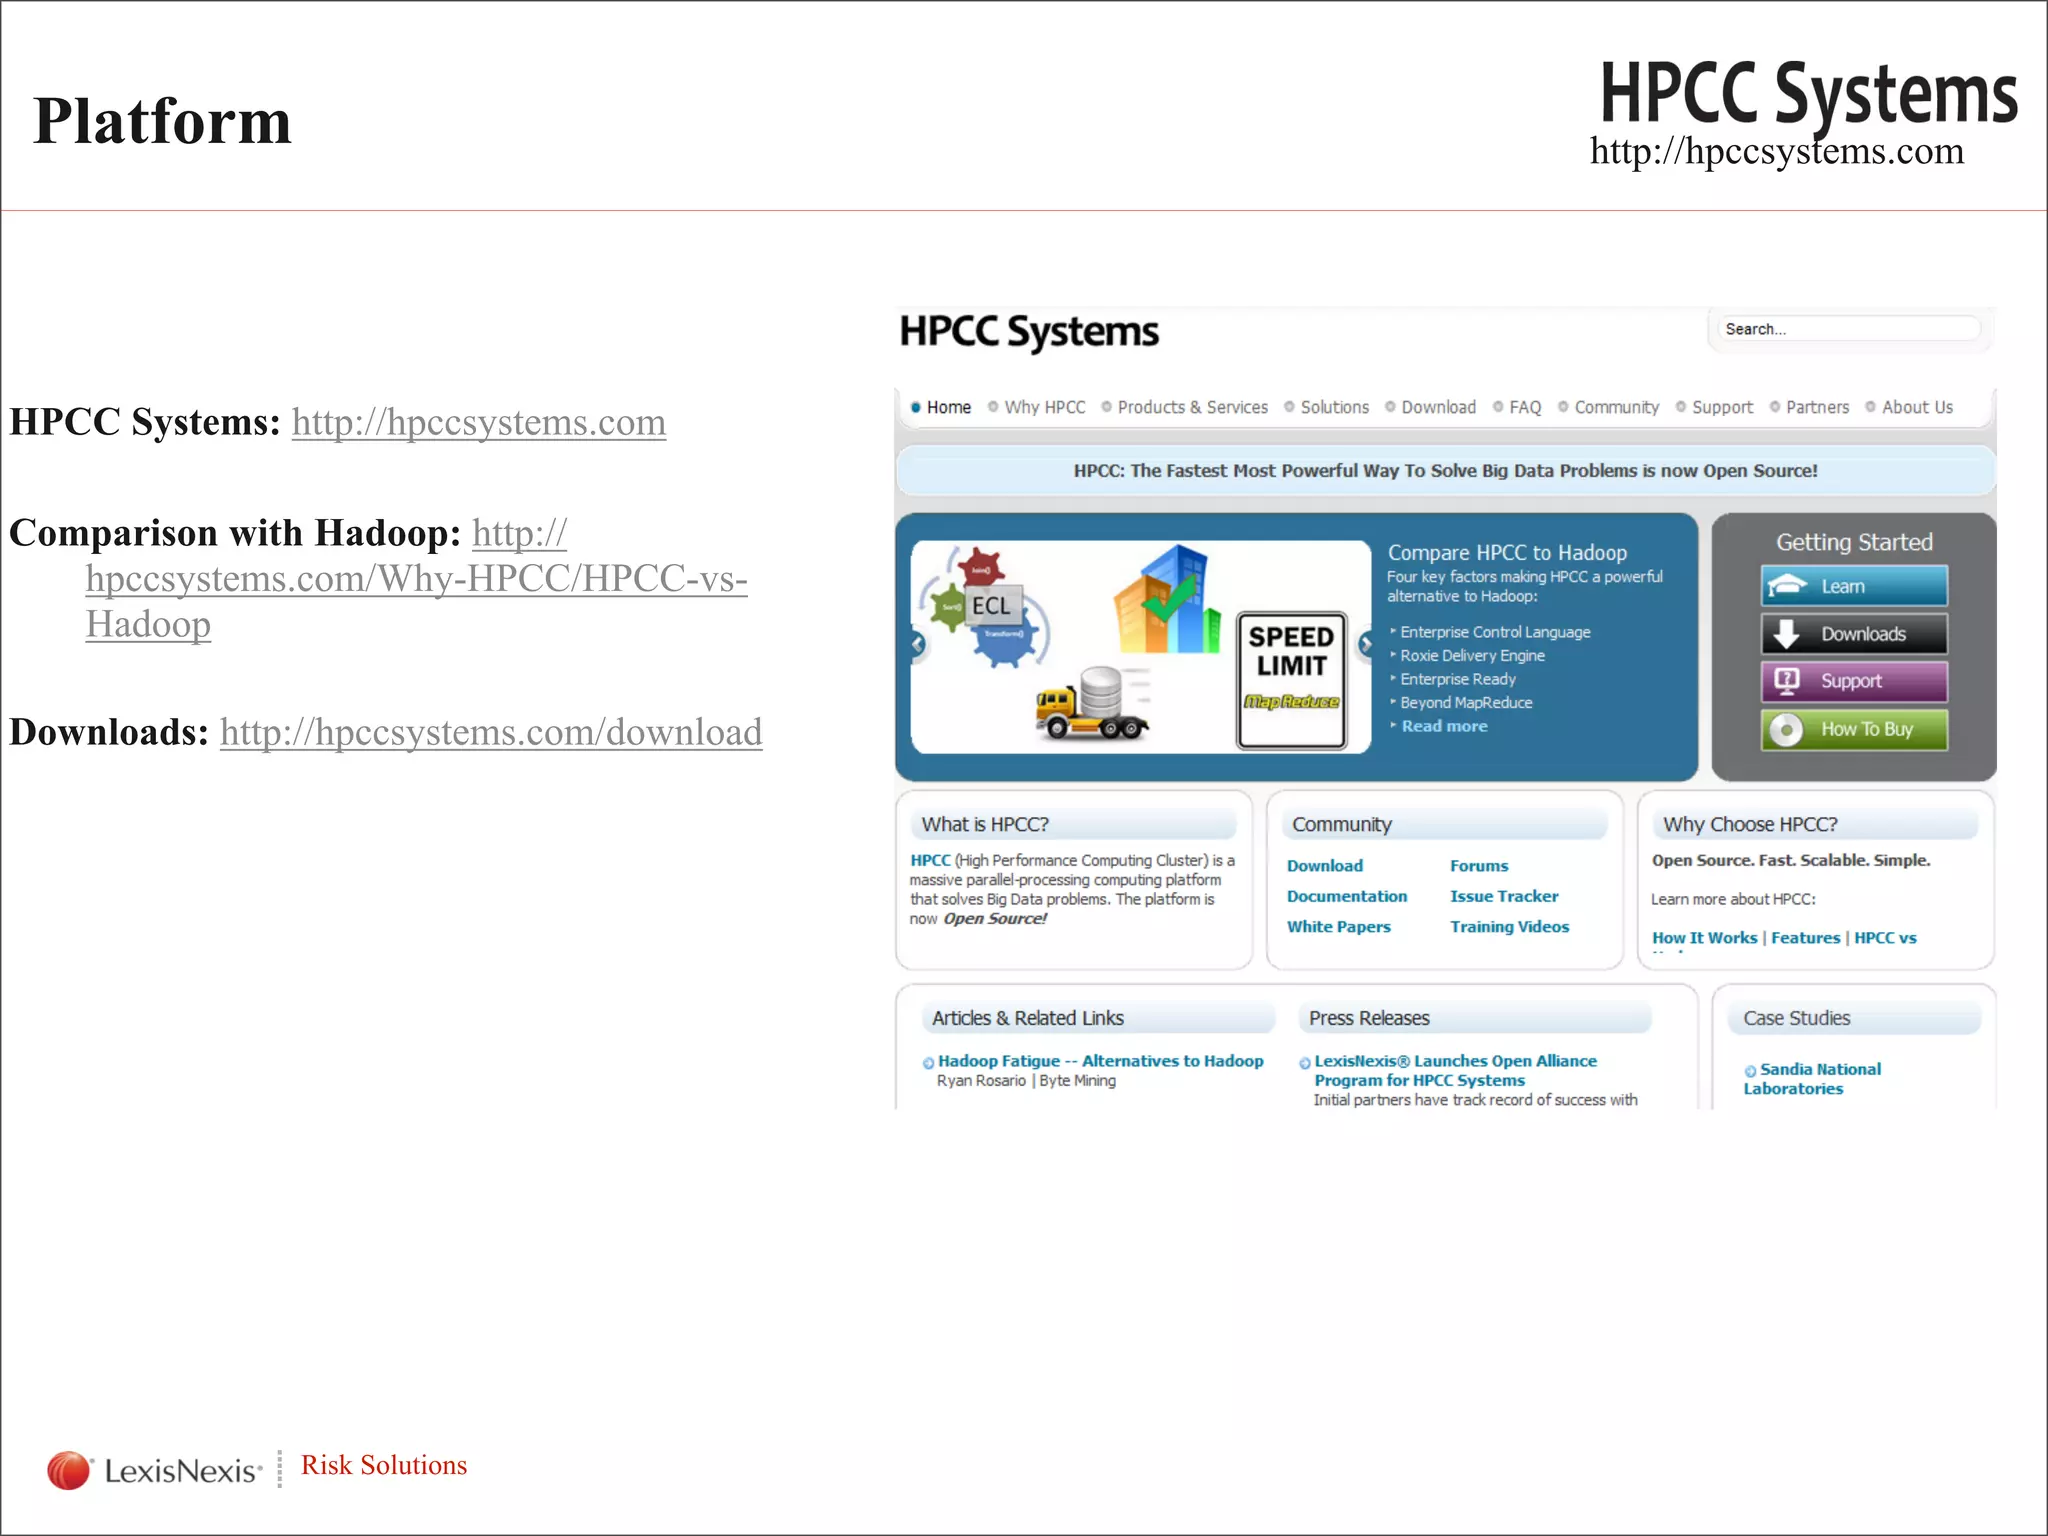Viewport: 2048px width, 1536px height.
Task: Click Roxie Delivery Engine bullet
Action: [x=1472, y=656]
